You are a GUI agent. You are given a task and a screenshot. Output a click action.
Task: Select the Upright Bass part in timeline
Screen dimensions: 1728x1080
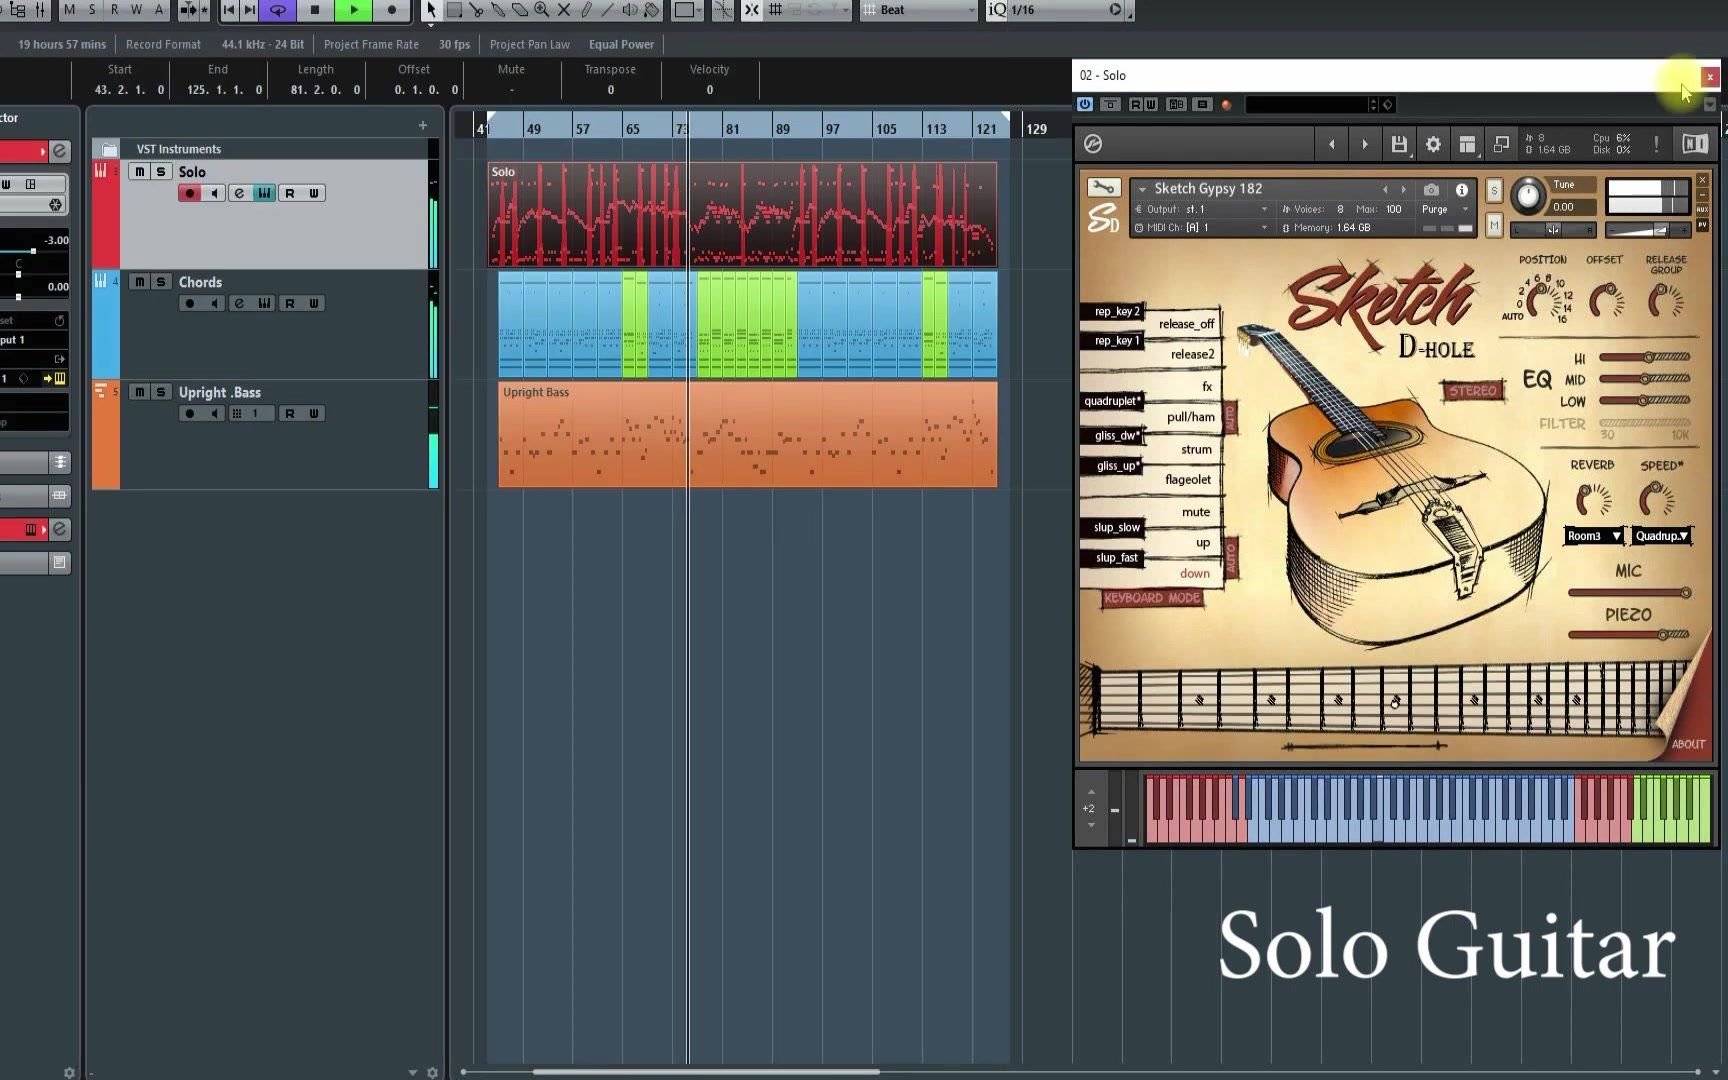[748, 434]
